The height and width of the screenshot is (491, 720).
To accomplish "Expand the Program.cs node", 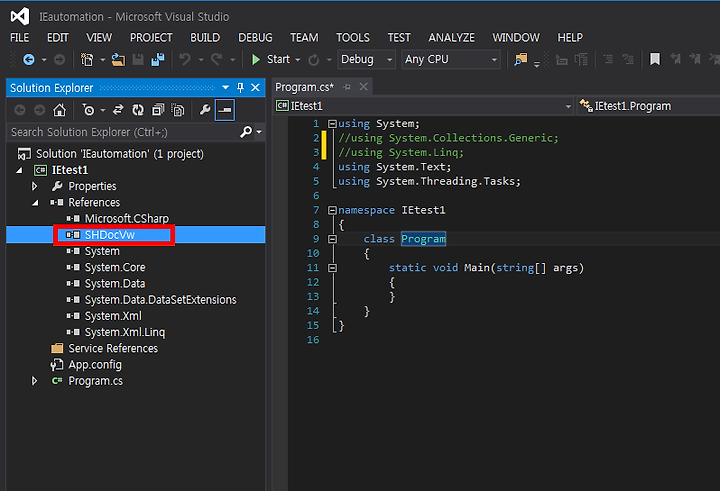I will [x=34, y=381].
